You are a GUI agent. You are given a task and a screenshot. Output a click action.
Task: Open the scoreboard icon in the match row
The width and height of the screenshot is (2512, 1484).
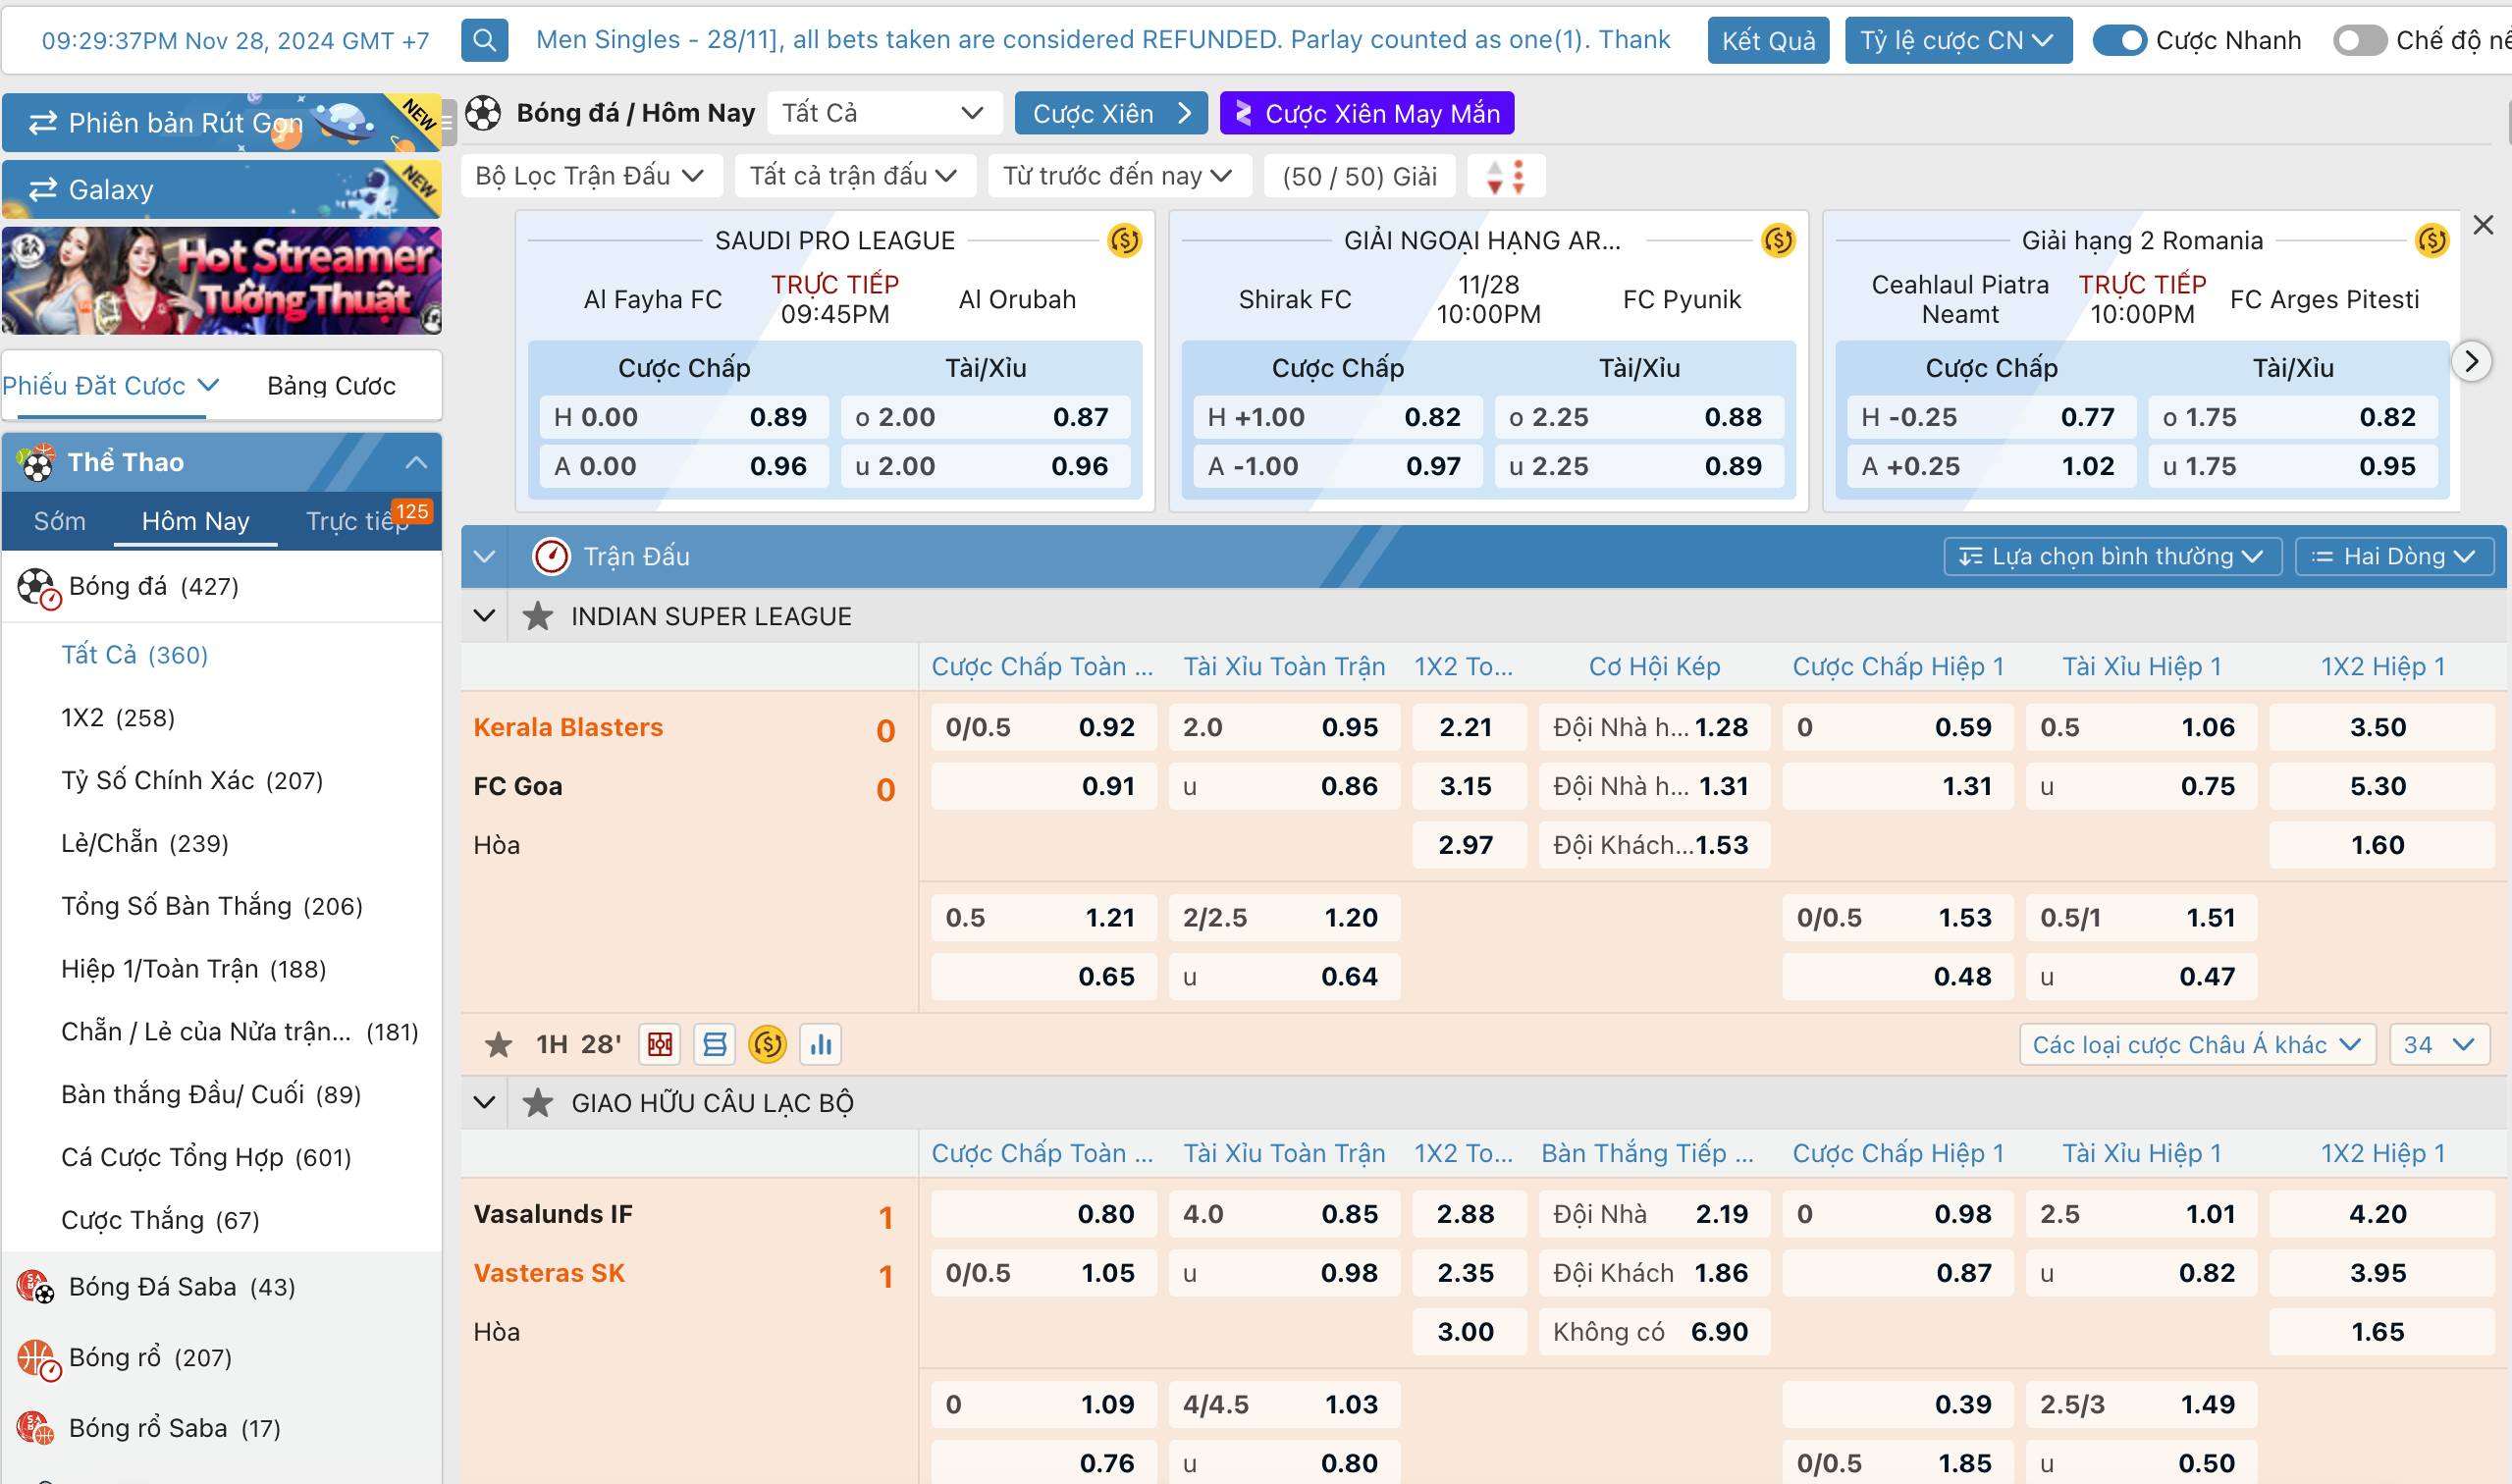click(714, 1045)
